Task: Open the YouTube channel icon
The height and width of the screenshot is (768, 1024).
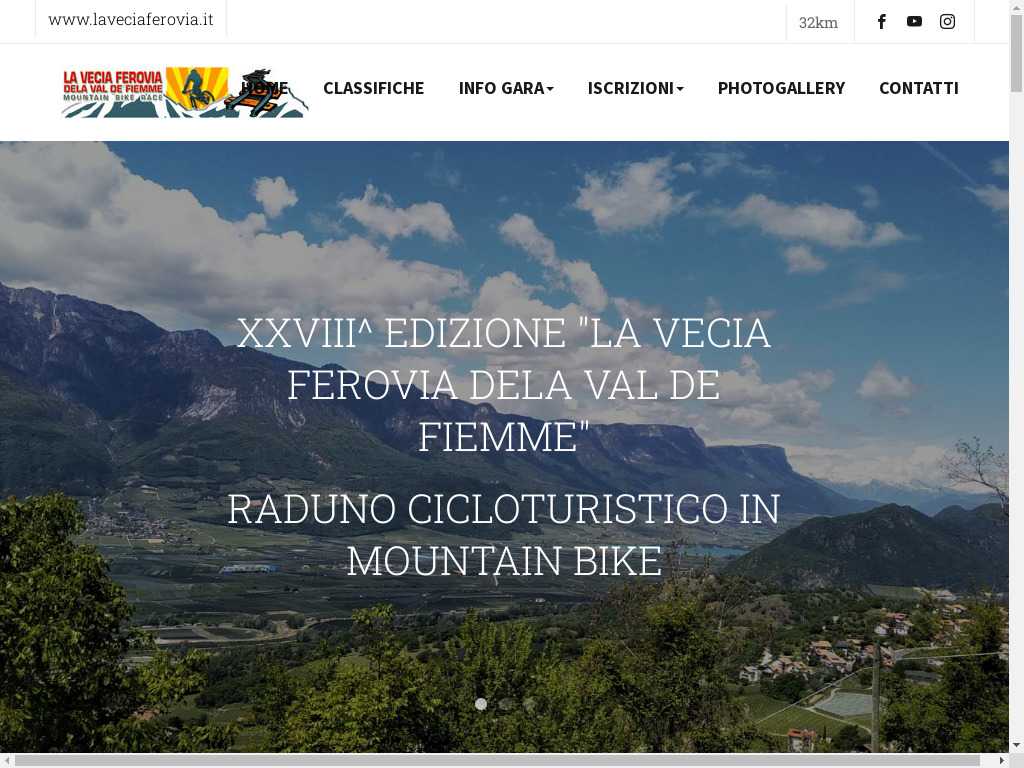Action: coord(914,22)
